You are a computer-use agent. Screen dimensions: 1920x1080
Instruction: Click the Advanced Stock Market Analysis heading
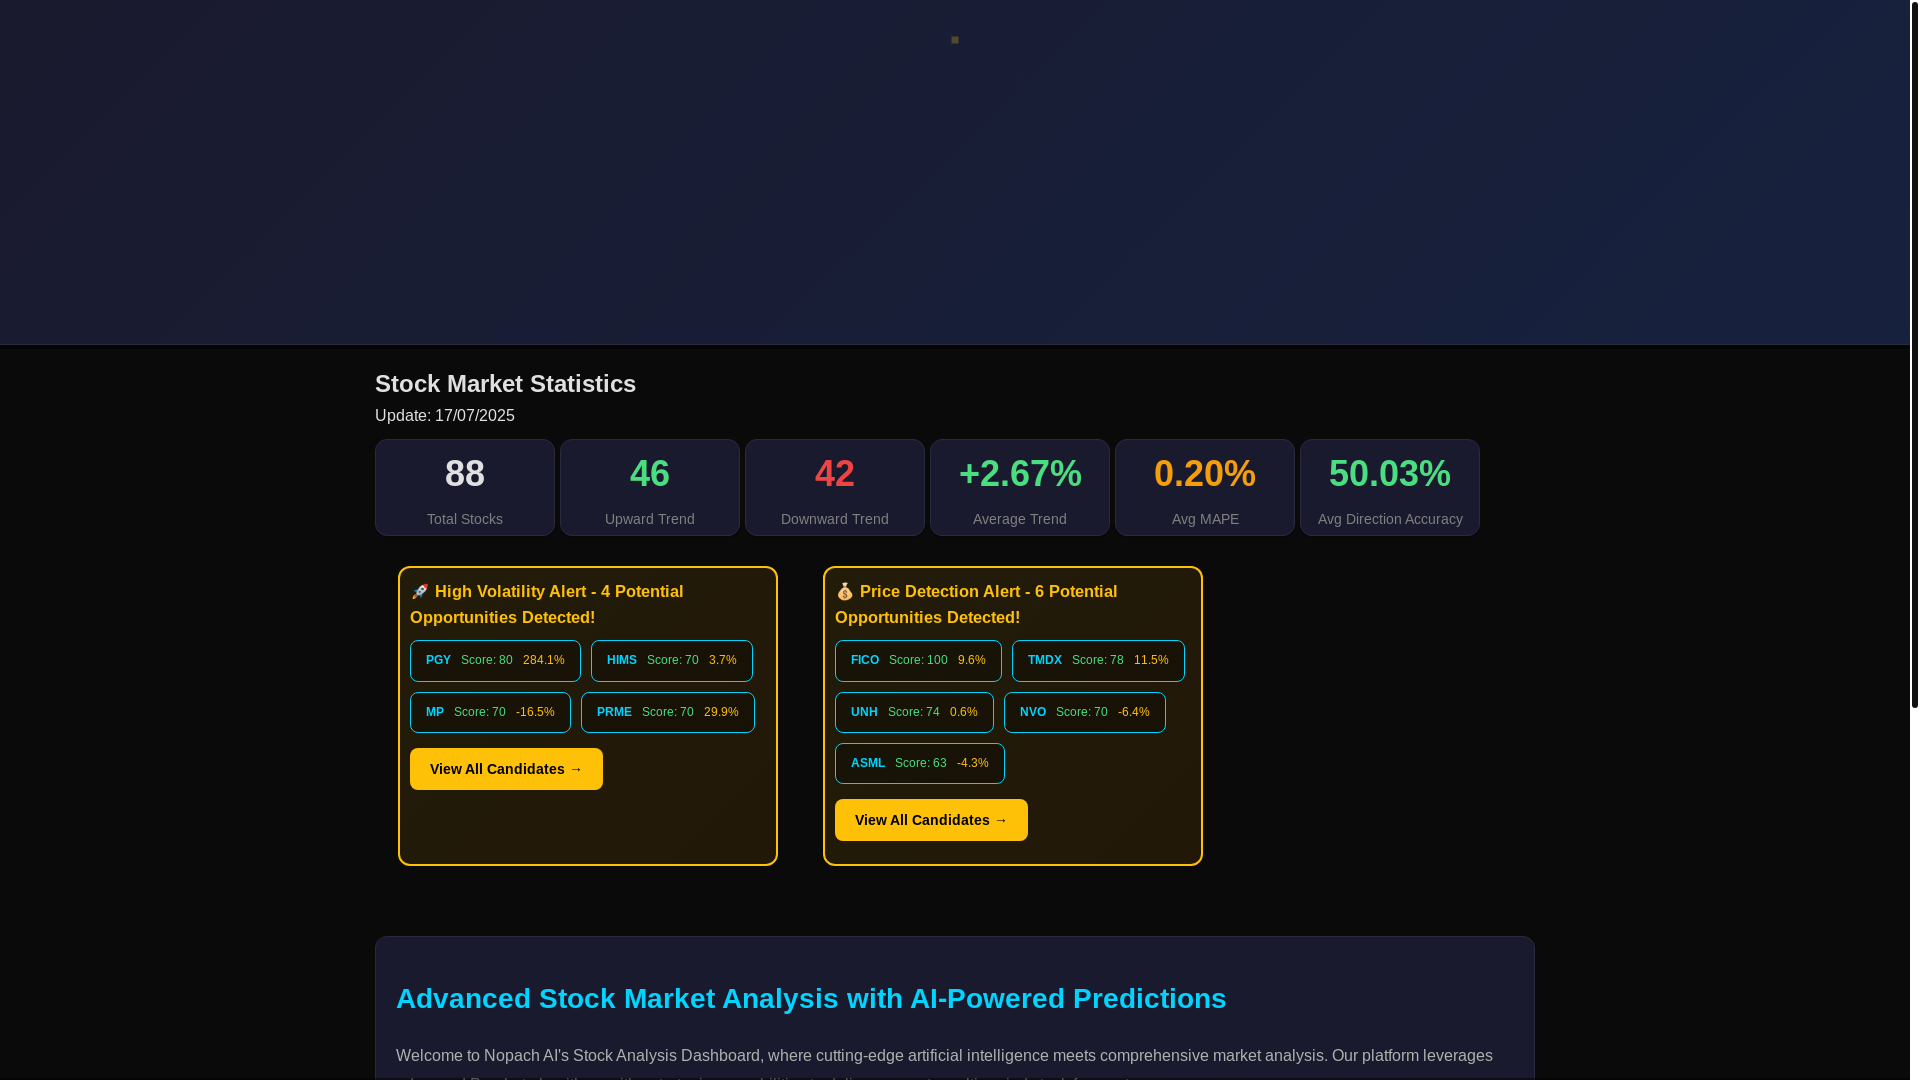[x=811, y=999]
